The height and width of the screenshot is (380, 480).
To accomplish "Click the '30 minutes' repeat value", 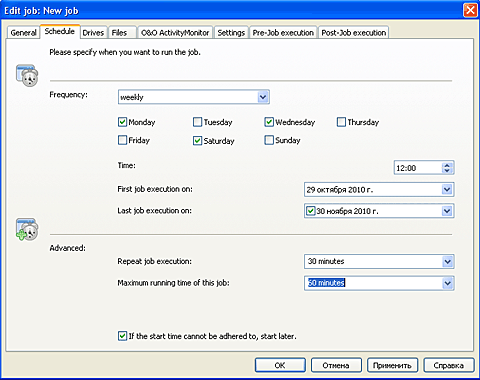I will [x=326, y=261].
